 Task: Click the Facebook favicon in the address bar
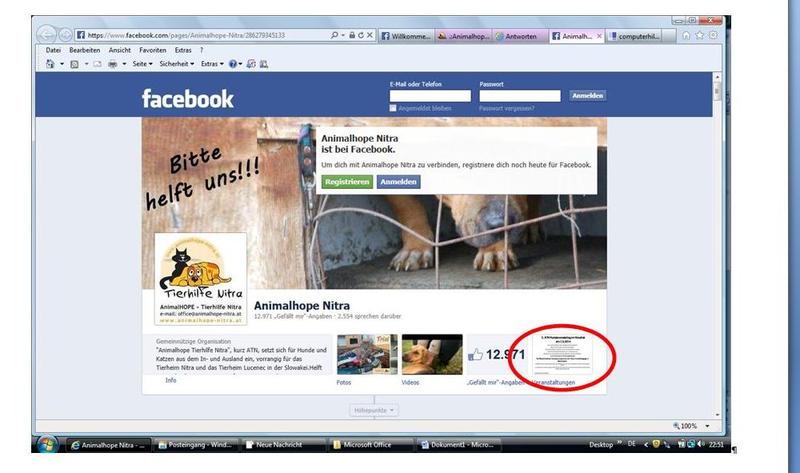81,35
